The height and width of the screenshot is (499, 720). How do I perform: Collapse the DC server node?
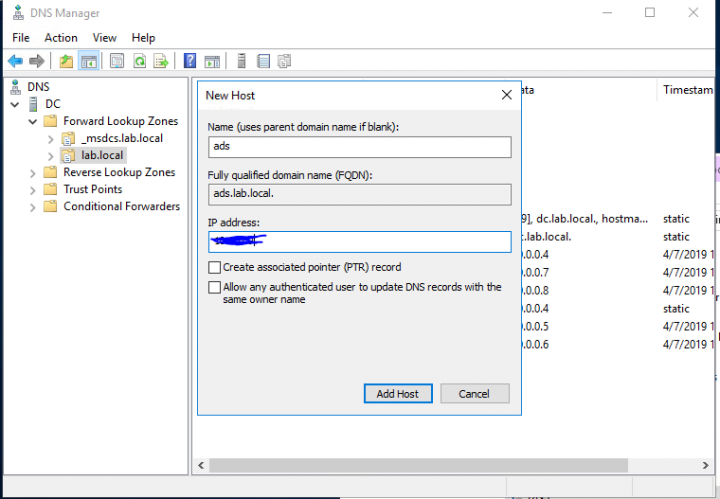pos(15,104)
